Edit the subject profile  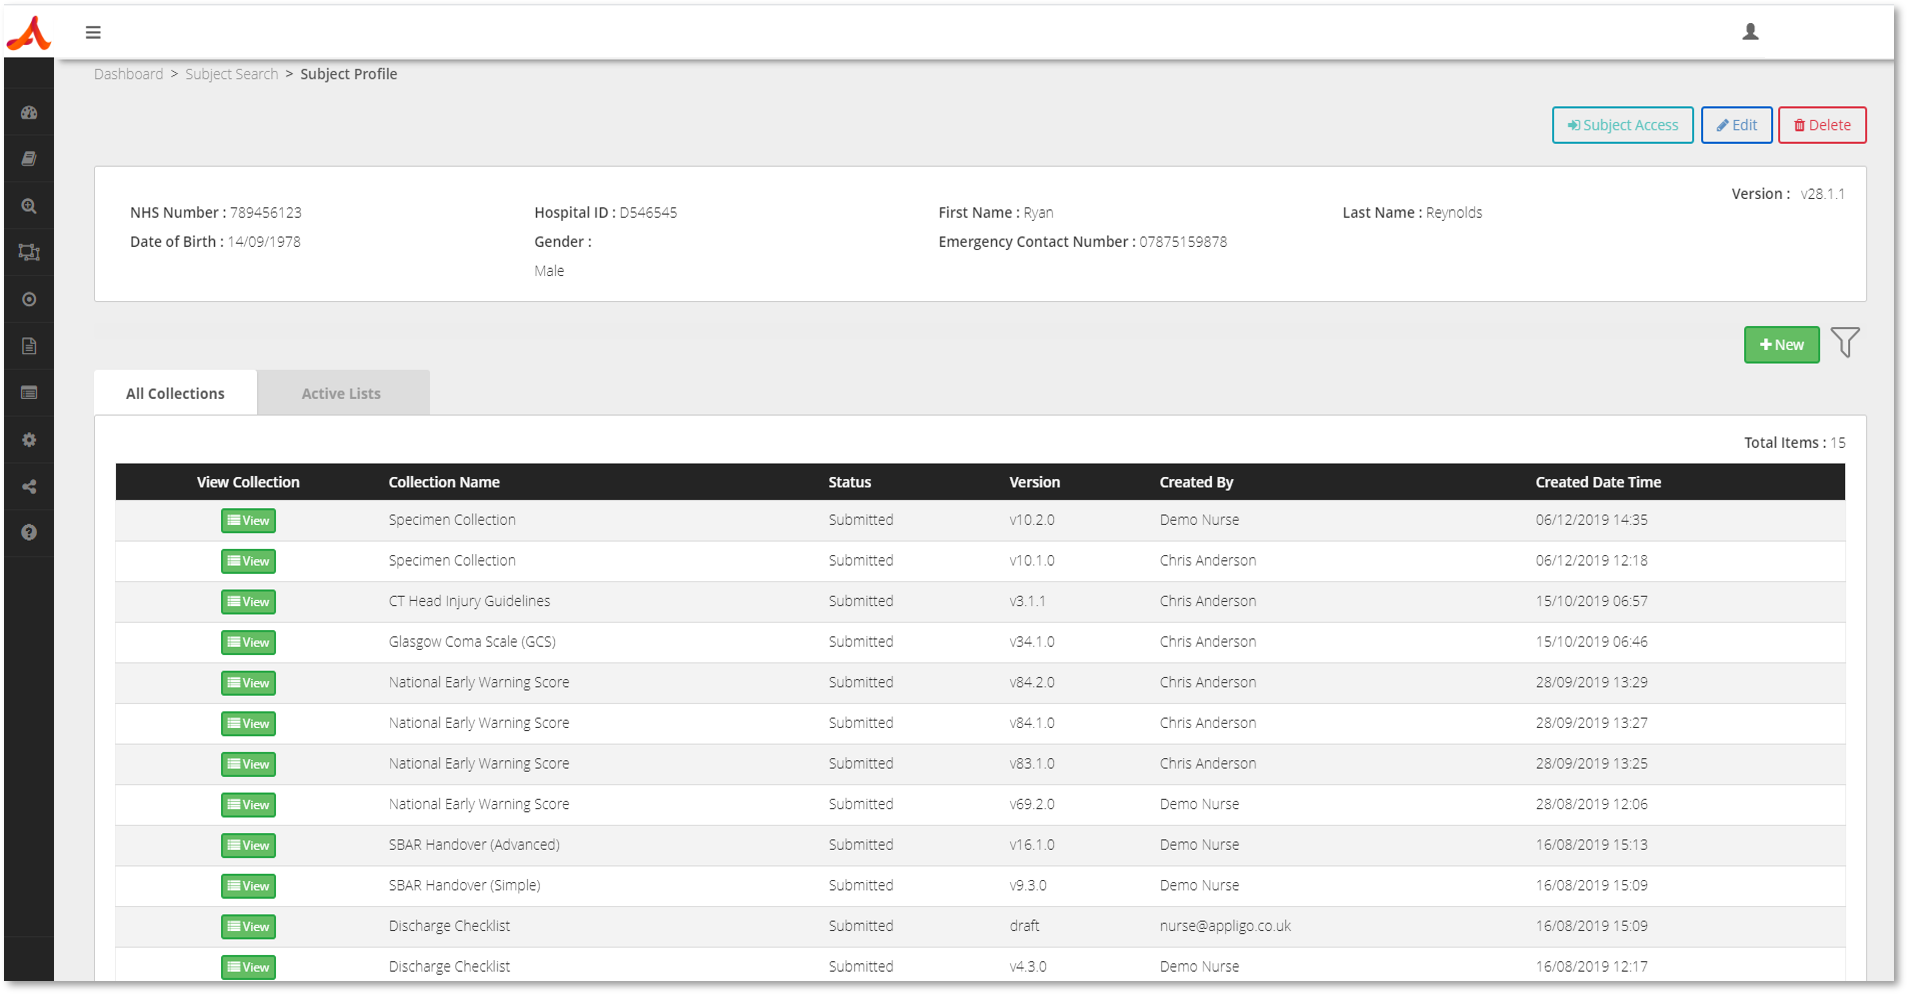[x=1736, y=125]
